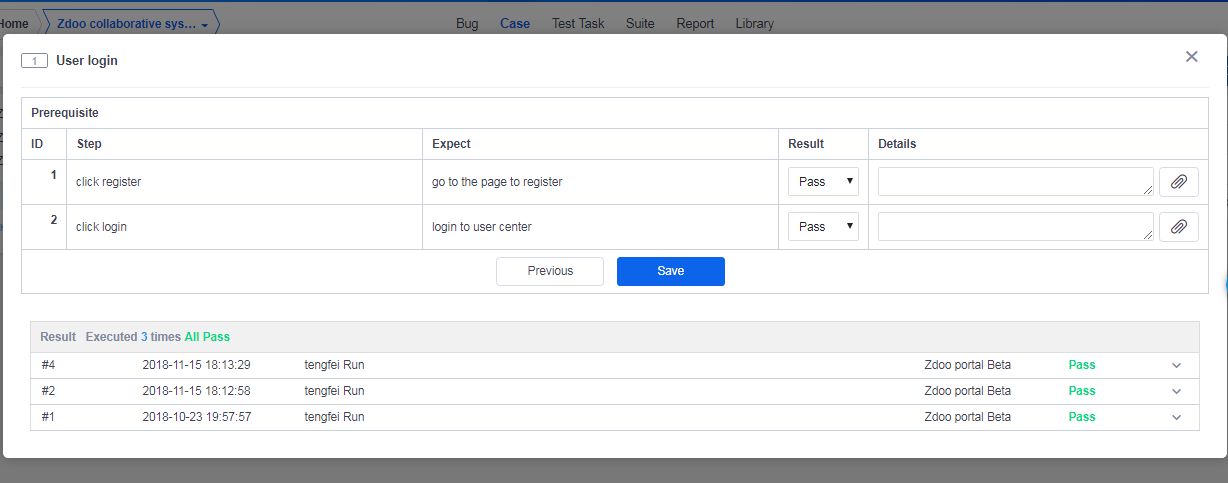This screenshot has height=483, width=1228.
Task: Click the Save button
Action: (670, 271)
